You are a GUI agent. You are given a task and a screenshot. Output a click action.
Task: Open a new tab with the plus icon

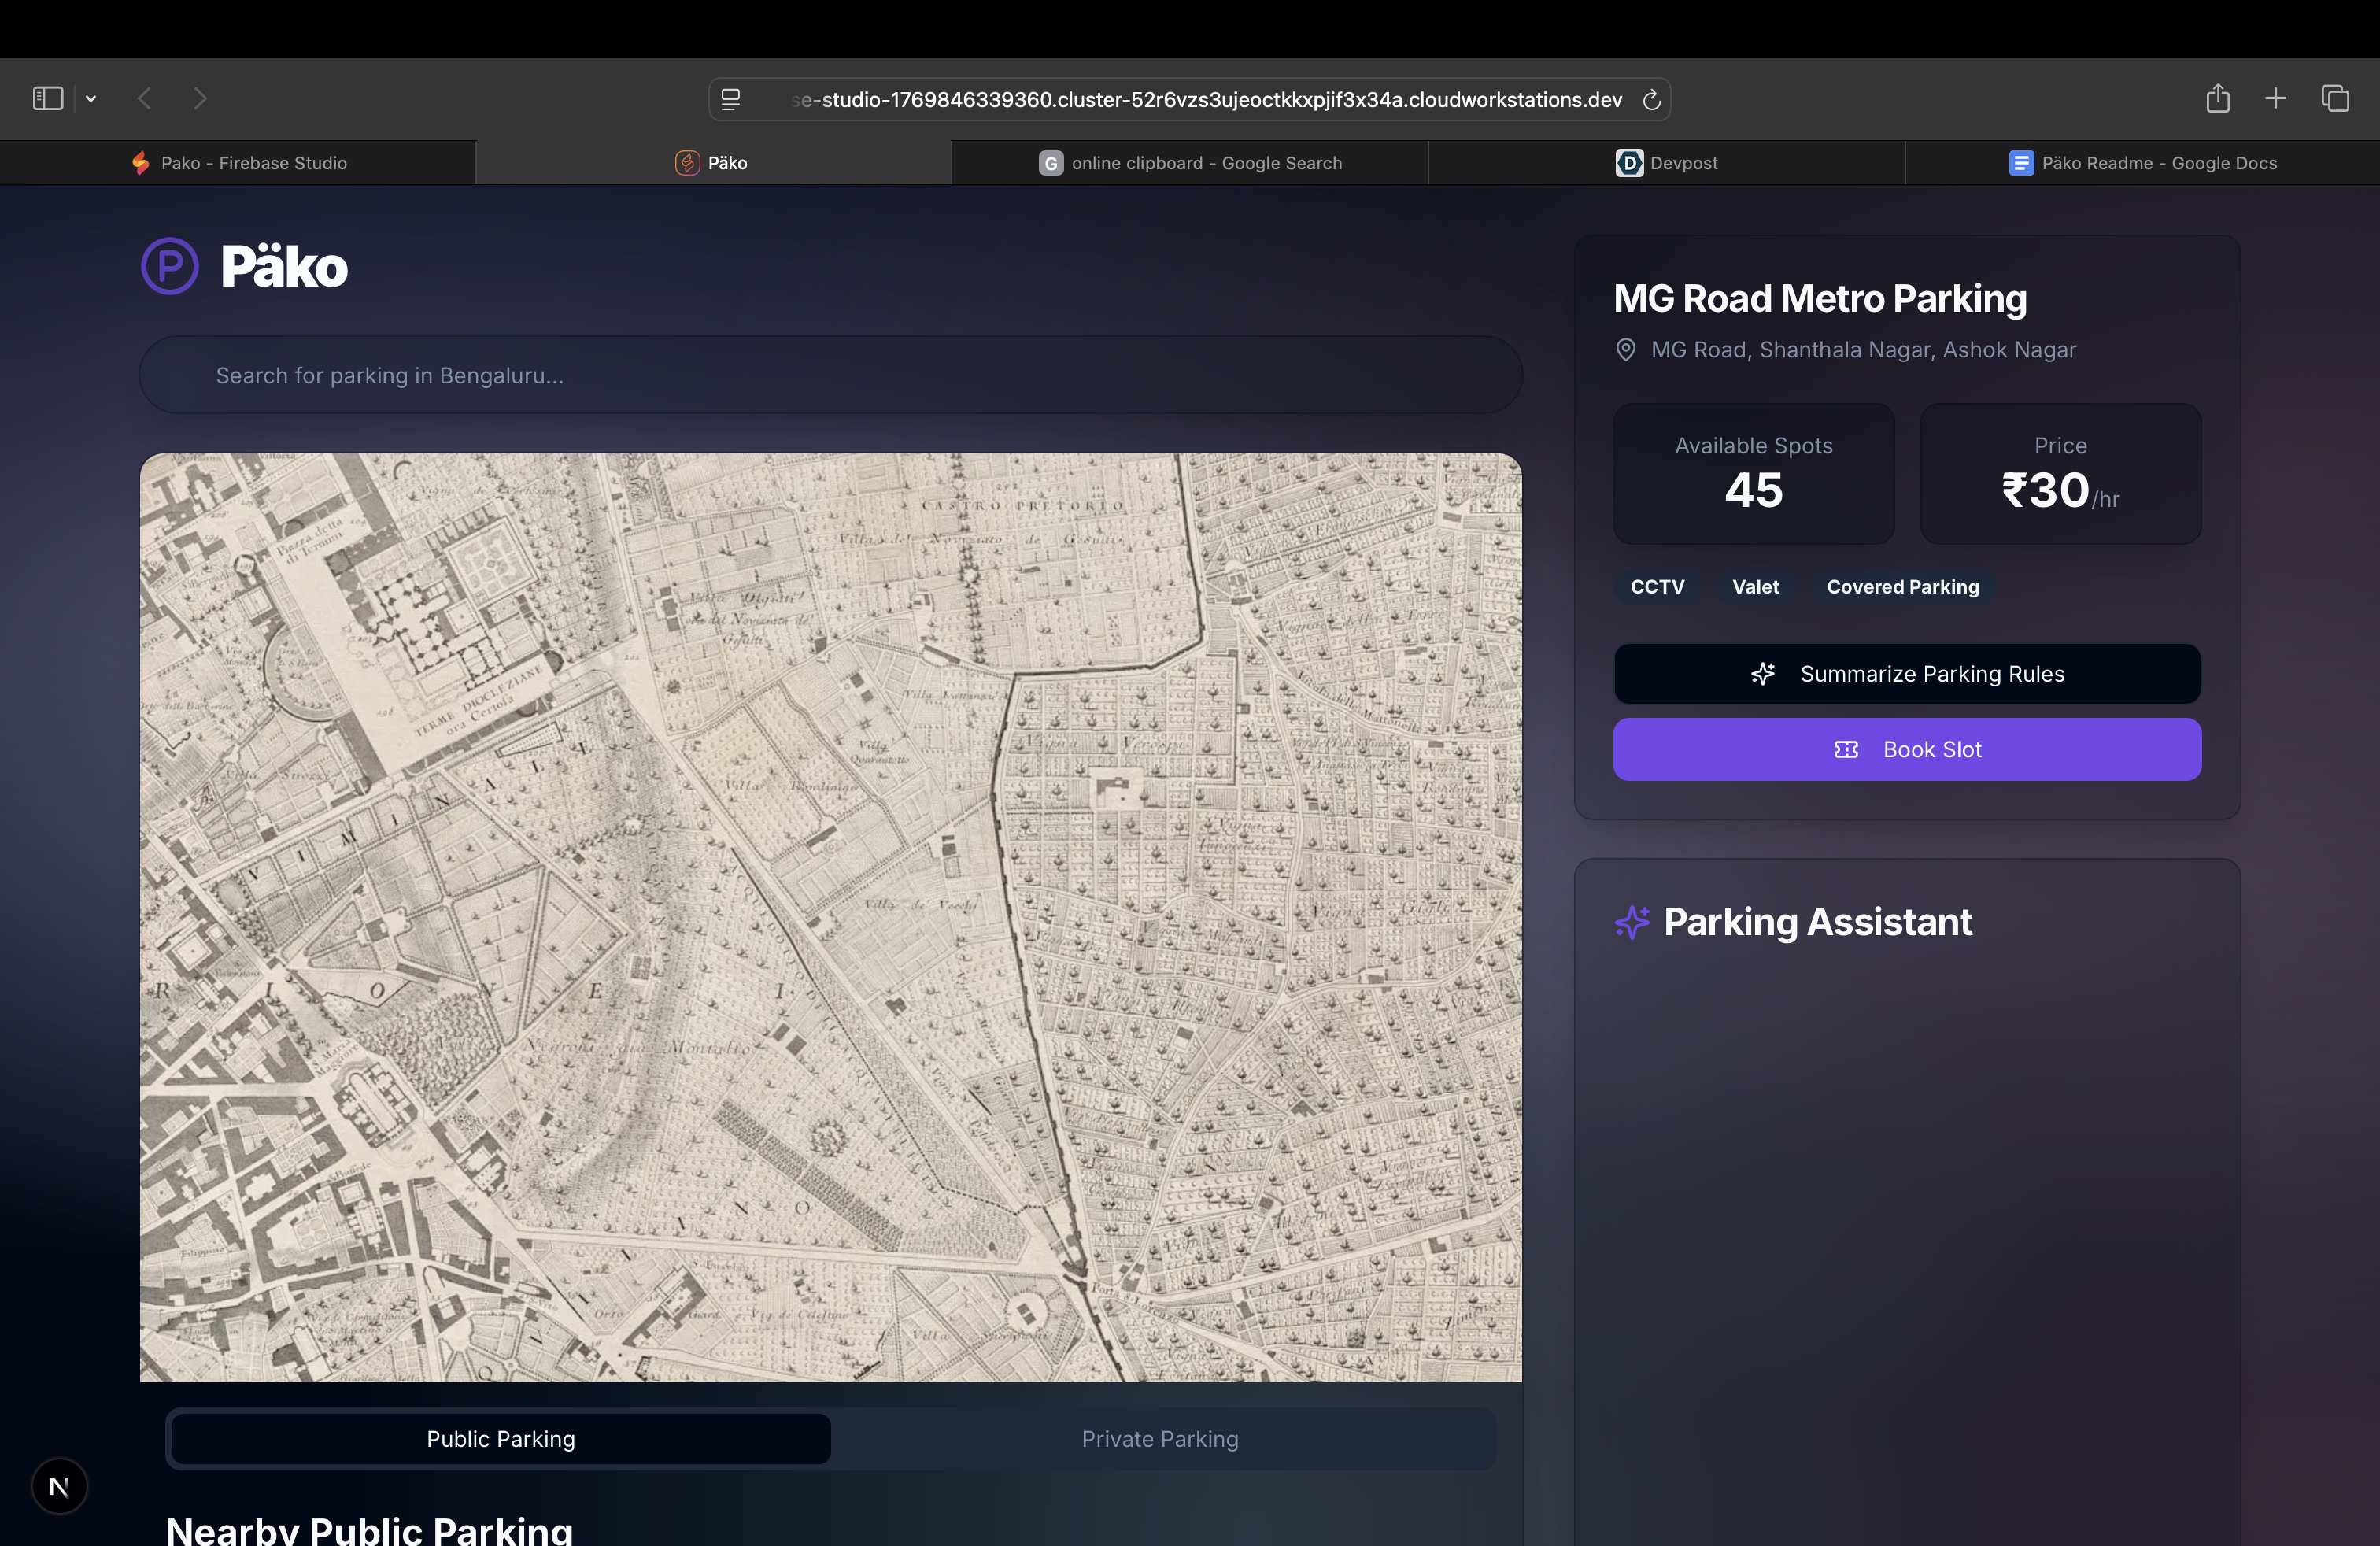point(2275,98)
